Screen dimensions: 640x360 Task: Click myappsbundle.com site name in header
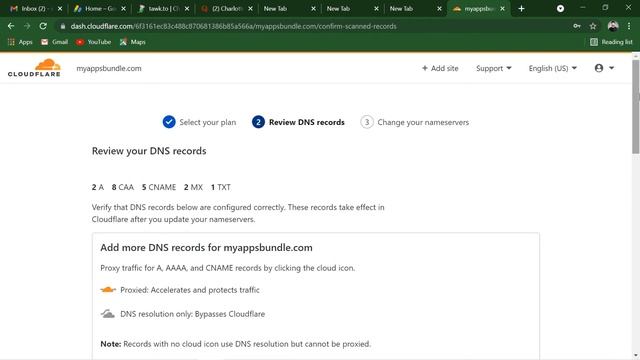pos(109,68)
